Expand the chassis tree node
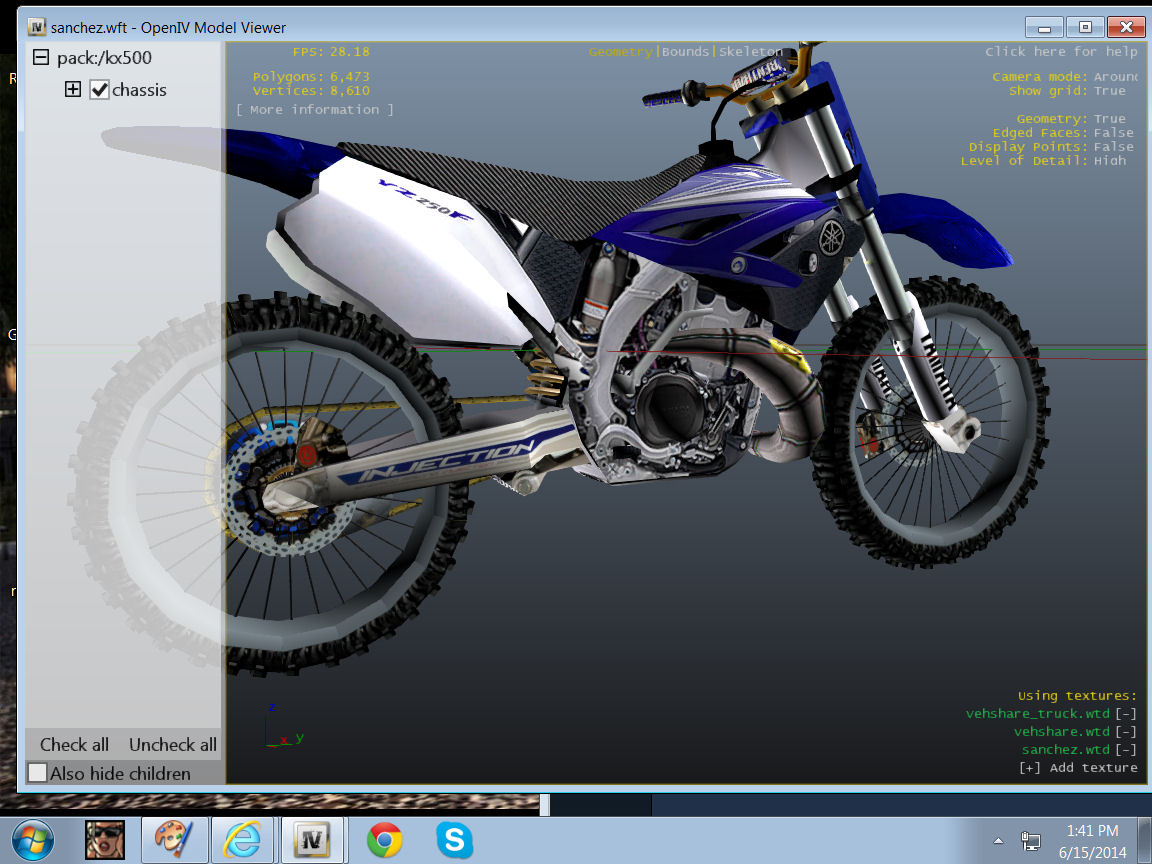This screenshot has height=864, width=1152. (x=73, y=90)
